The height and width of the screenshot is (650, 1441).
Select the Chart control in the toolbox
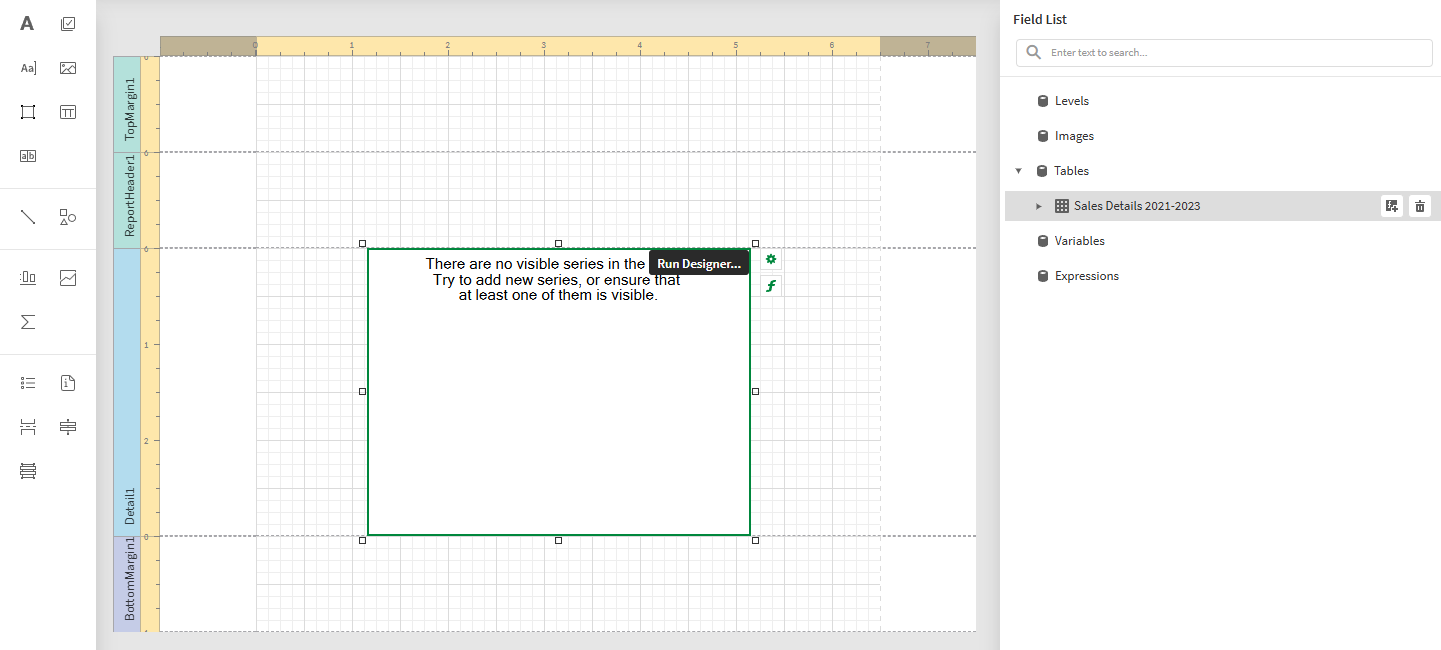pyautogui.click(x=68, y=277)
